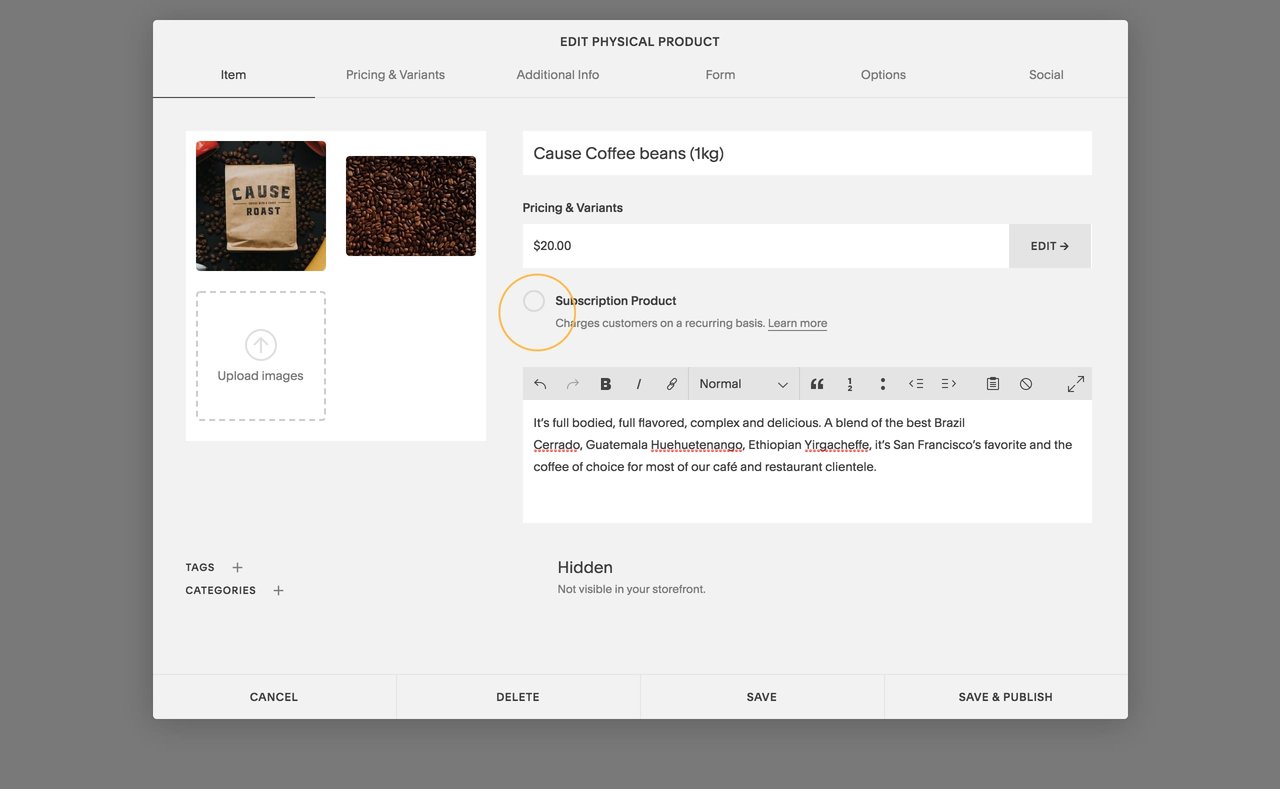Open the Additional Info tab

[x=557, y=74]
